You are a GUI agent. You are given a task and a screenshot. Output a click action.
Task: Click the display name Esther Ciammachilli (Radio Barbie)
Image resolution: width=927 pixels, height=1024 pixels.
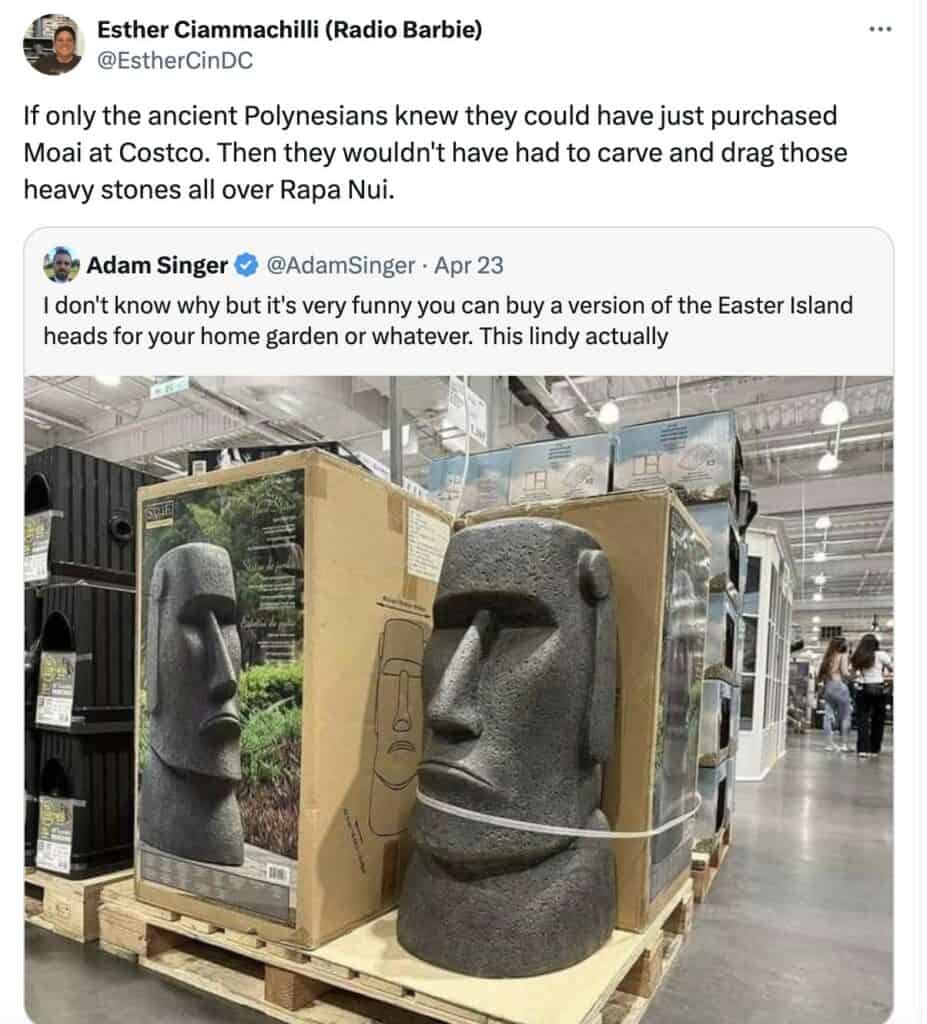tap(290, 29)
